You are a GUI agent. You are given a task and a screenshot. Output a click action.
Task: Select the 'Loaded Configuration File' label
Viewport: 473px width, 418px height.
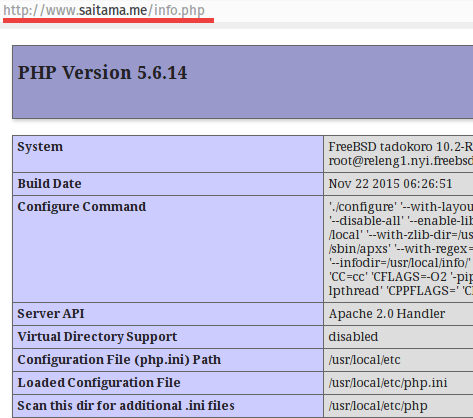[99, 383]
